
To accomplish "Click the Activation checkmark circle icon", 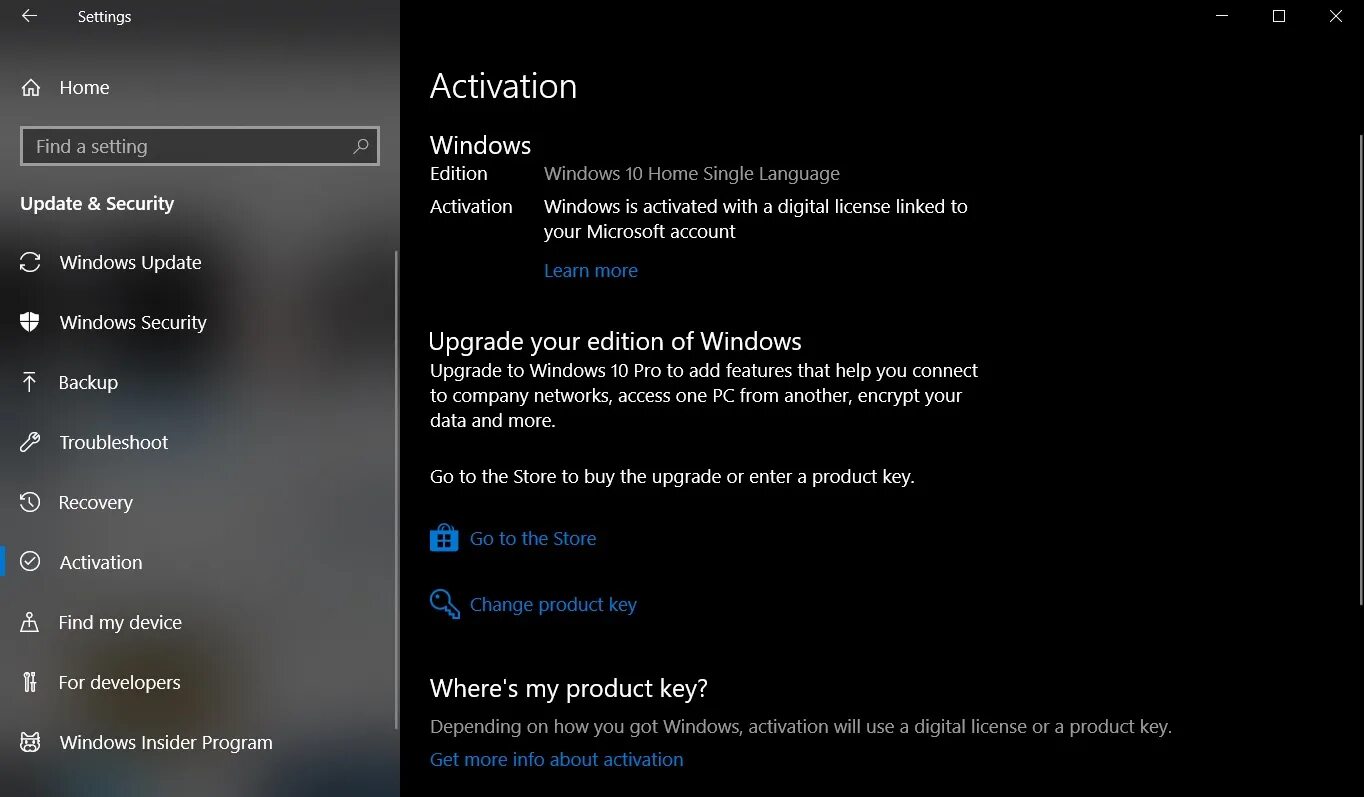I will click(30, 562).
